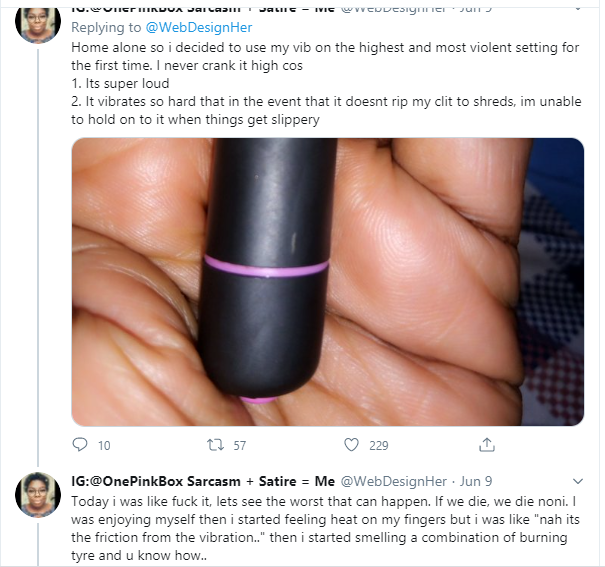
Task: Expand the top tweet's partially visible chevron menu
Action: pyautogui.click(x=578, y=9)
